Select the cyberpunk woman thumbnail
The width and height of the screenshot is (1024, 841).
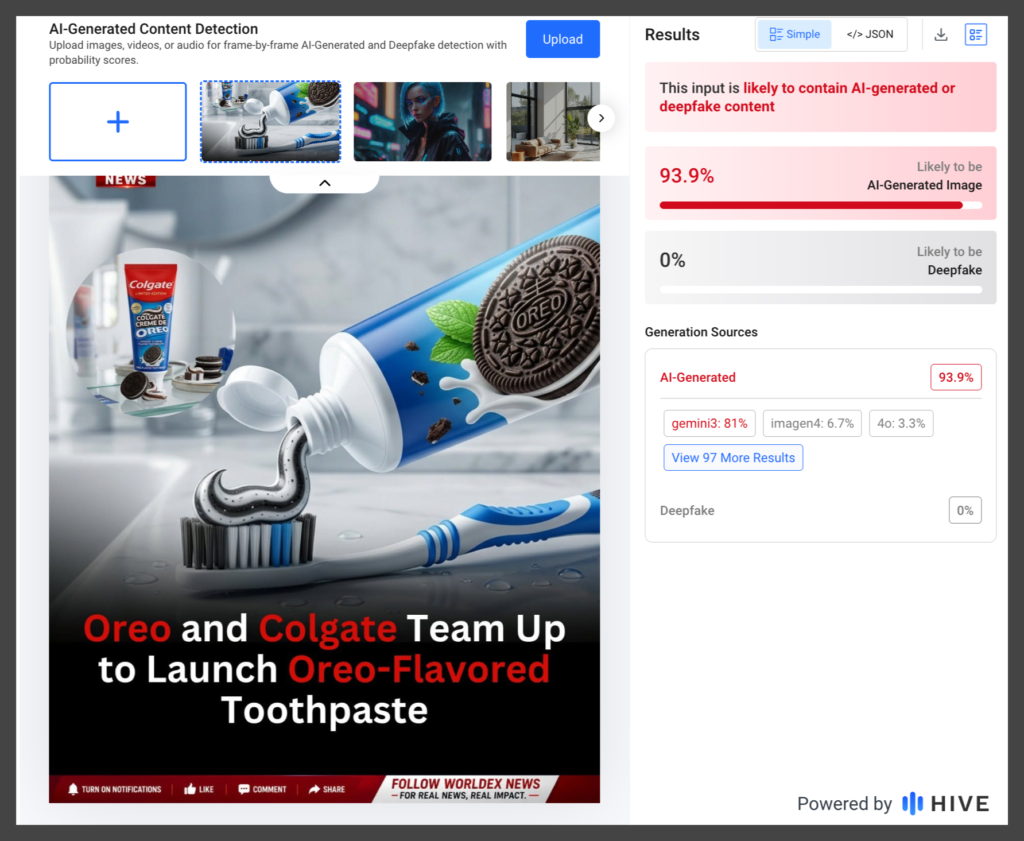point(423,121)
